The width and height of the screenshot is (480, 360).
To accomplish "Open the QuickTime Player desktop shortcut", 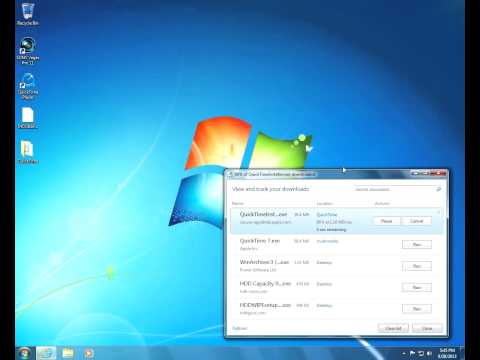I will (28, 86).
